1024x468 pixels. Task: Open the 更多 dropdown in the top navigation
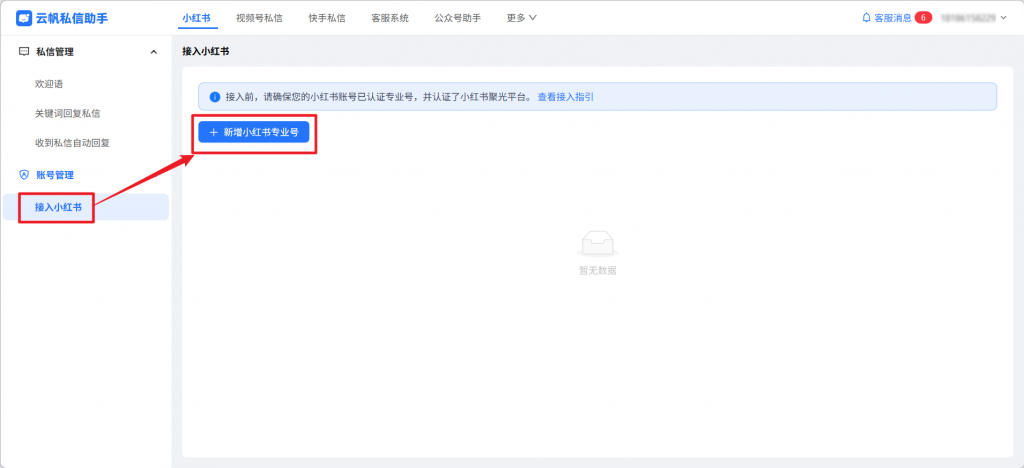pyautogui.click(x=522, y=18)
